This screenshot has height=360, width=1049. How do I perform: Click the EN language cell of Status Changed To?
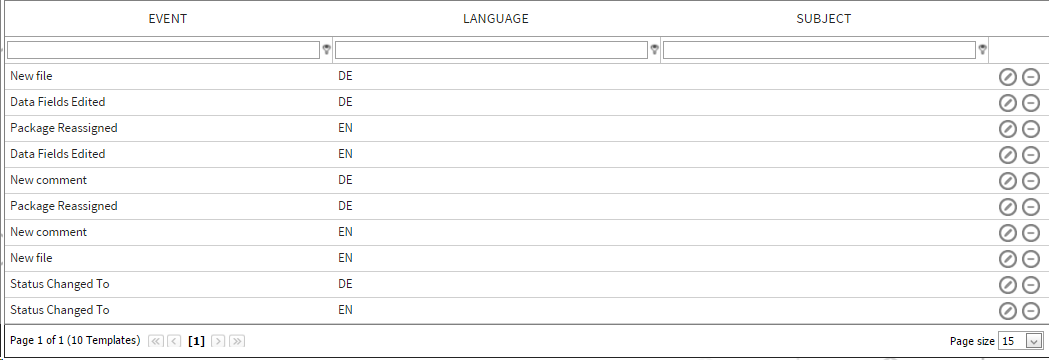click(345, 310)
